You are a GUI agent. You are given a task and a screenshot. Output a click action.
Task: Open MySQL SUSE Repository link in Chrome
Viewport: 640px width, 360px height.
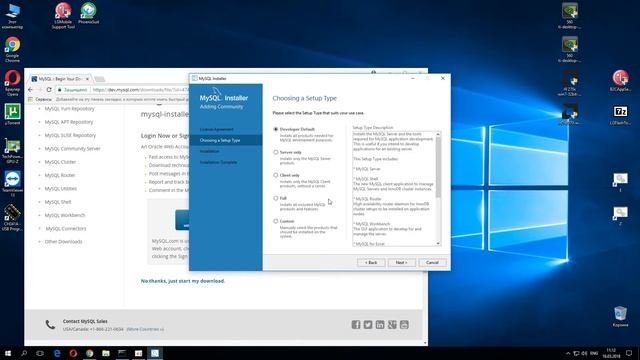tap(70, 135)
